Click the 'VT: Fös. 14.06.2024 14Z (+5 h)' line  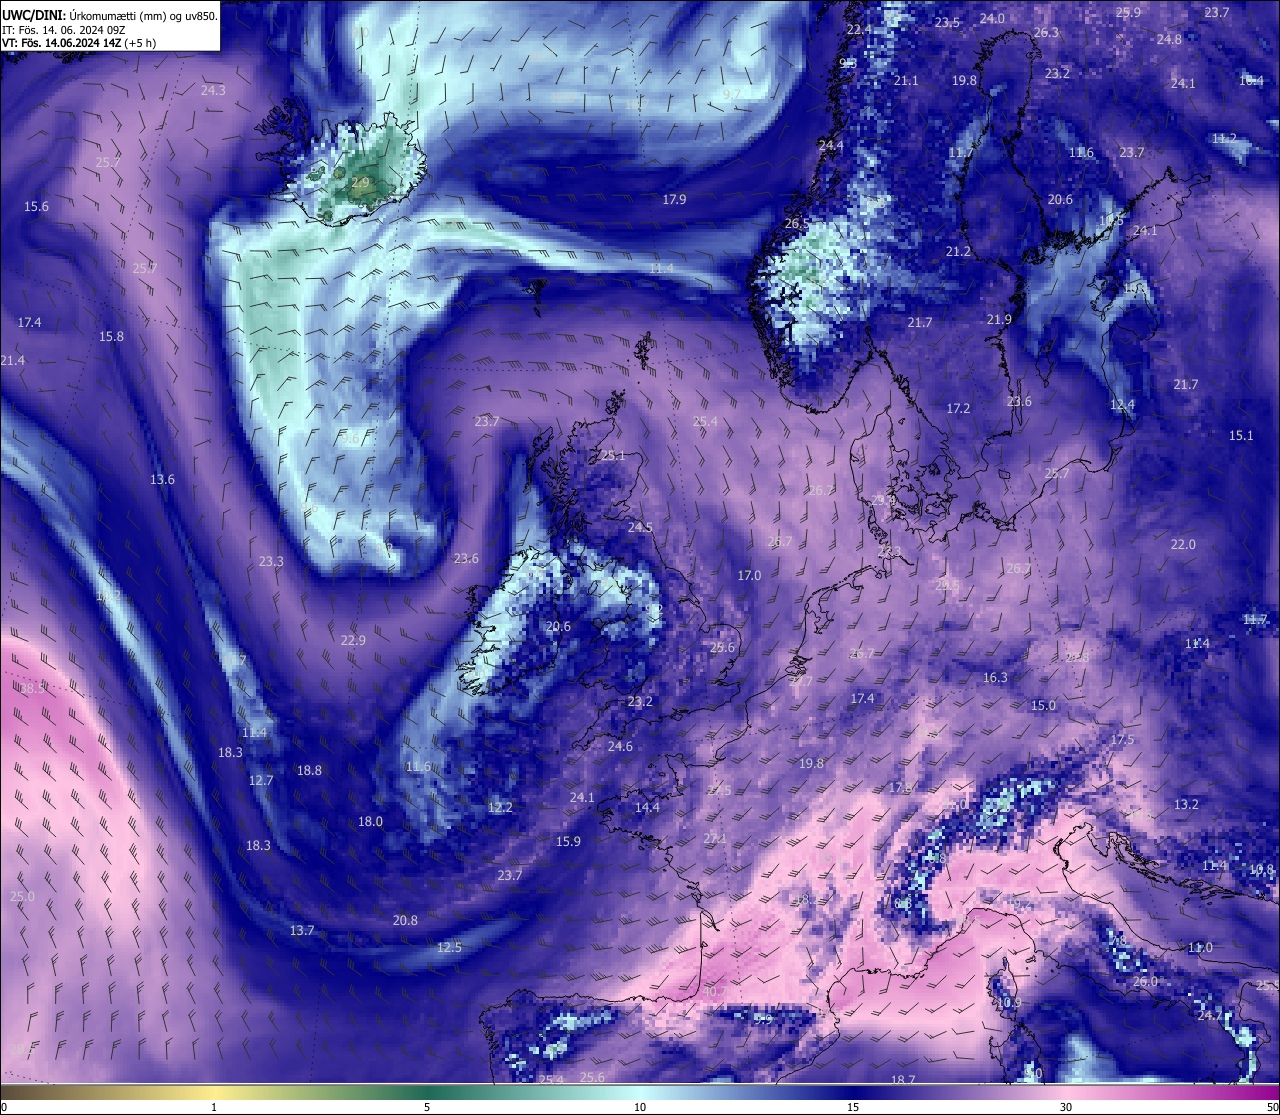(x=79, y=43)
